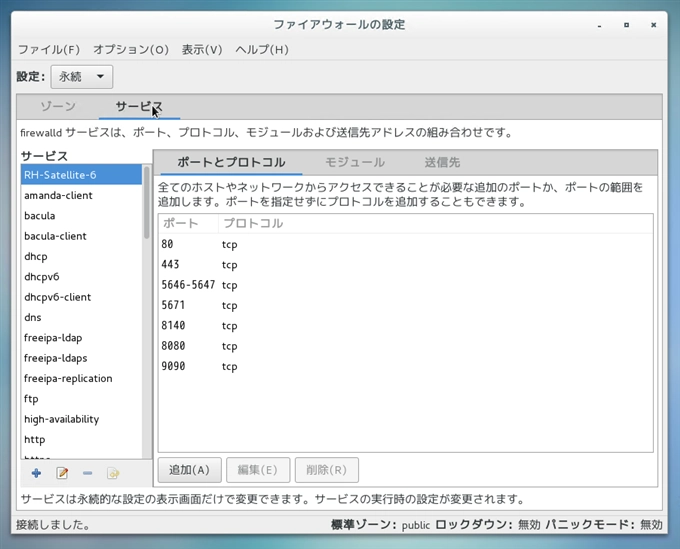680x549 pixels.
Task: Select the ftp service
Action: pos(82,399)
